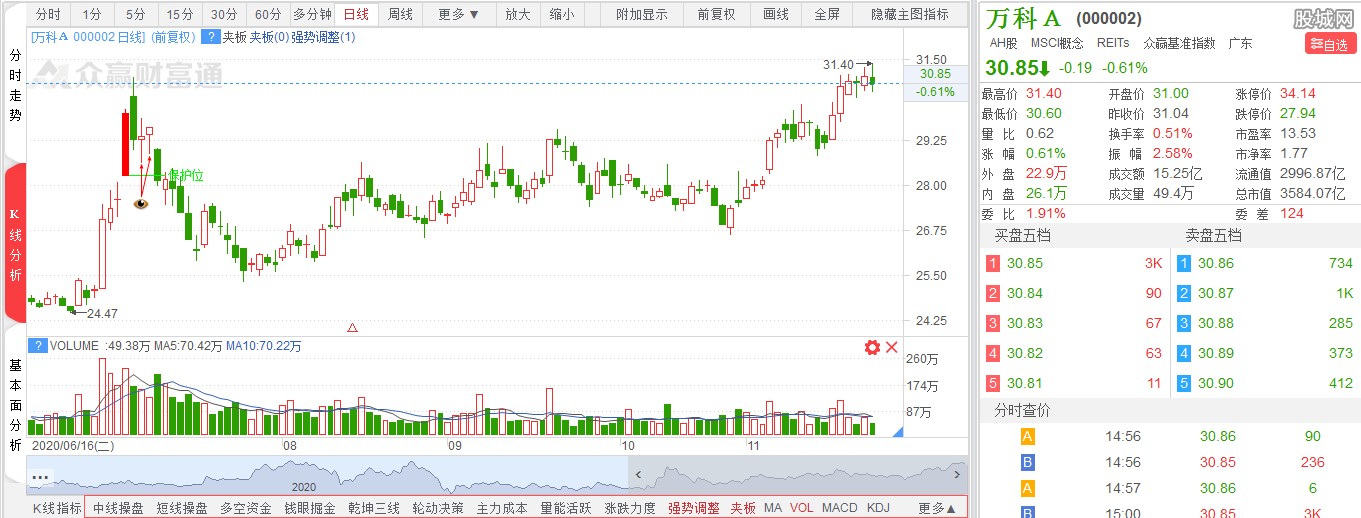The height and width of the screenshot is (518, 1361).
Task: Toggle the 短线操盘 indicator
Action: pyautogui.click(x=182, y=508)
